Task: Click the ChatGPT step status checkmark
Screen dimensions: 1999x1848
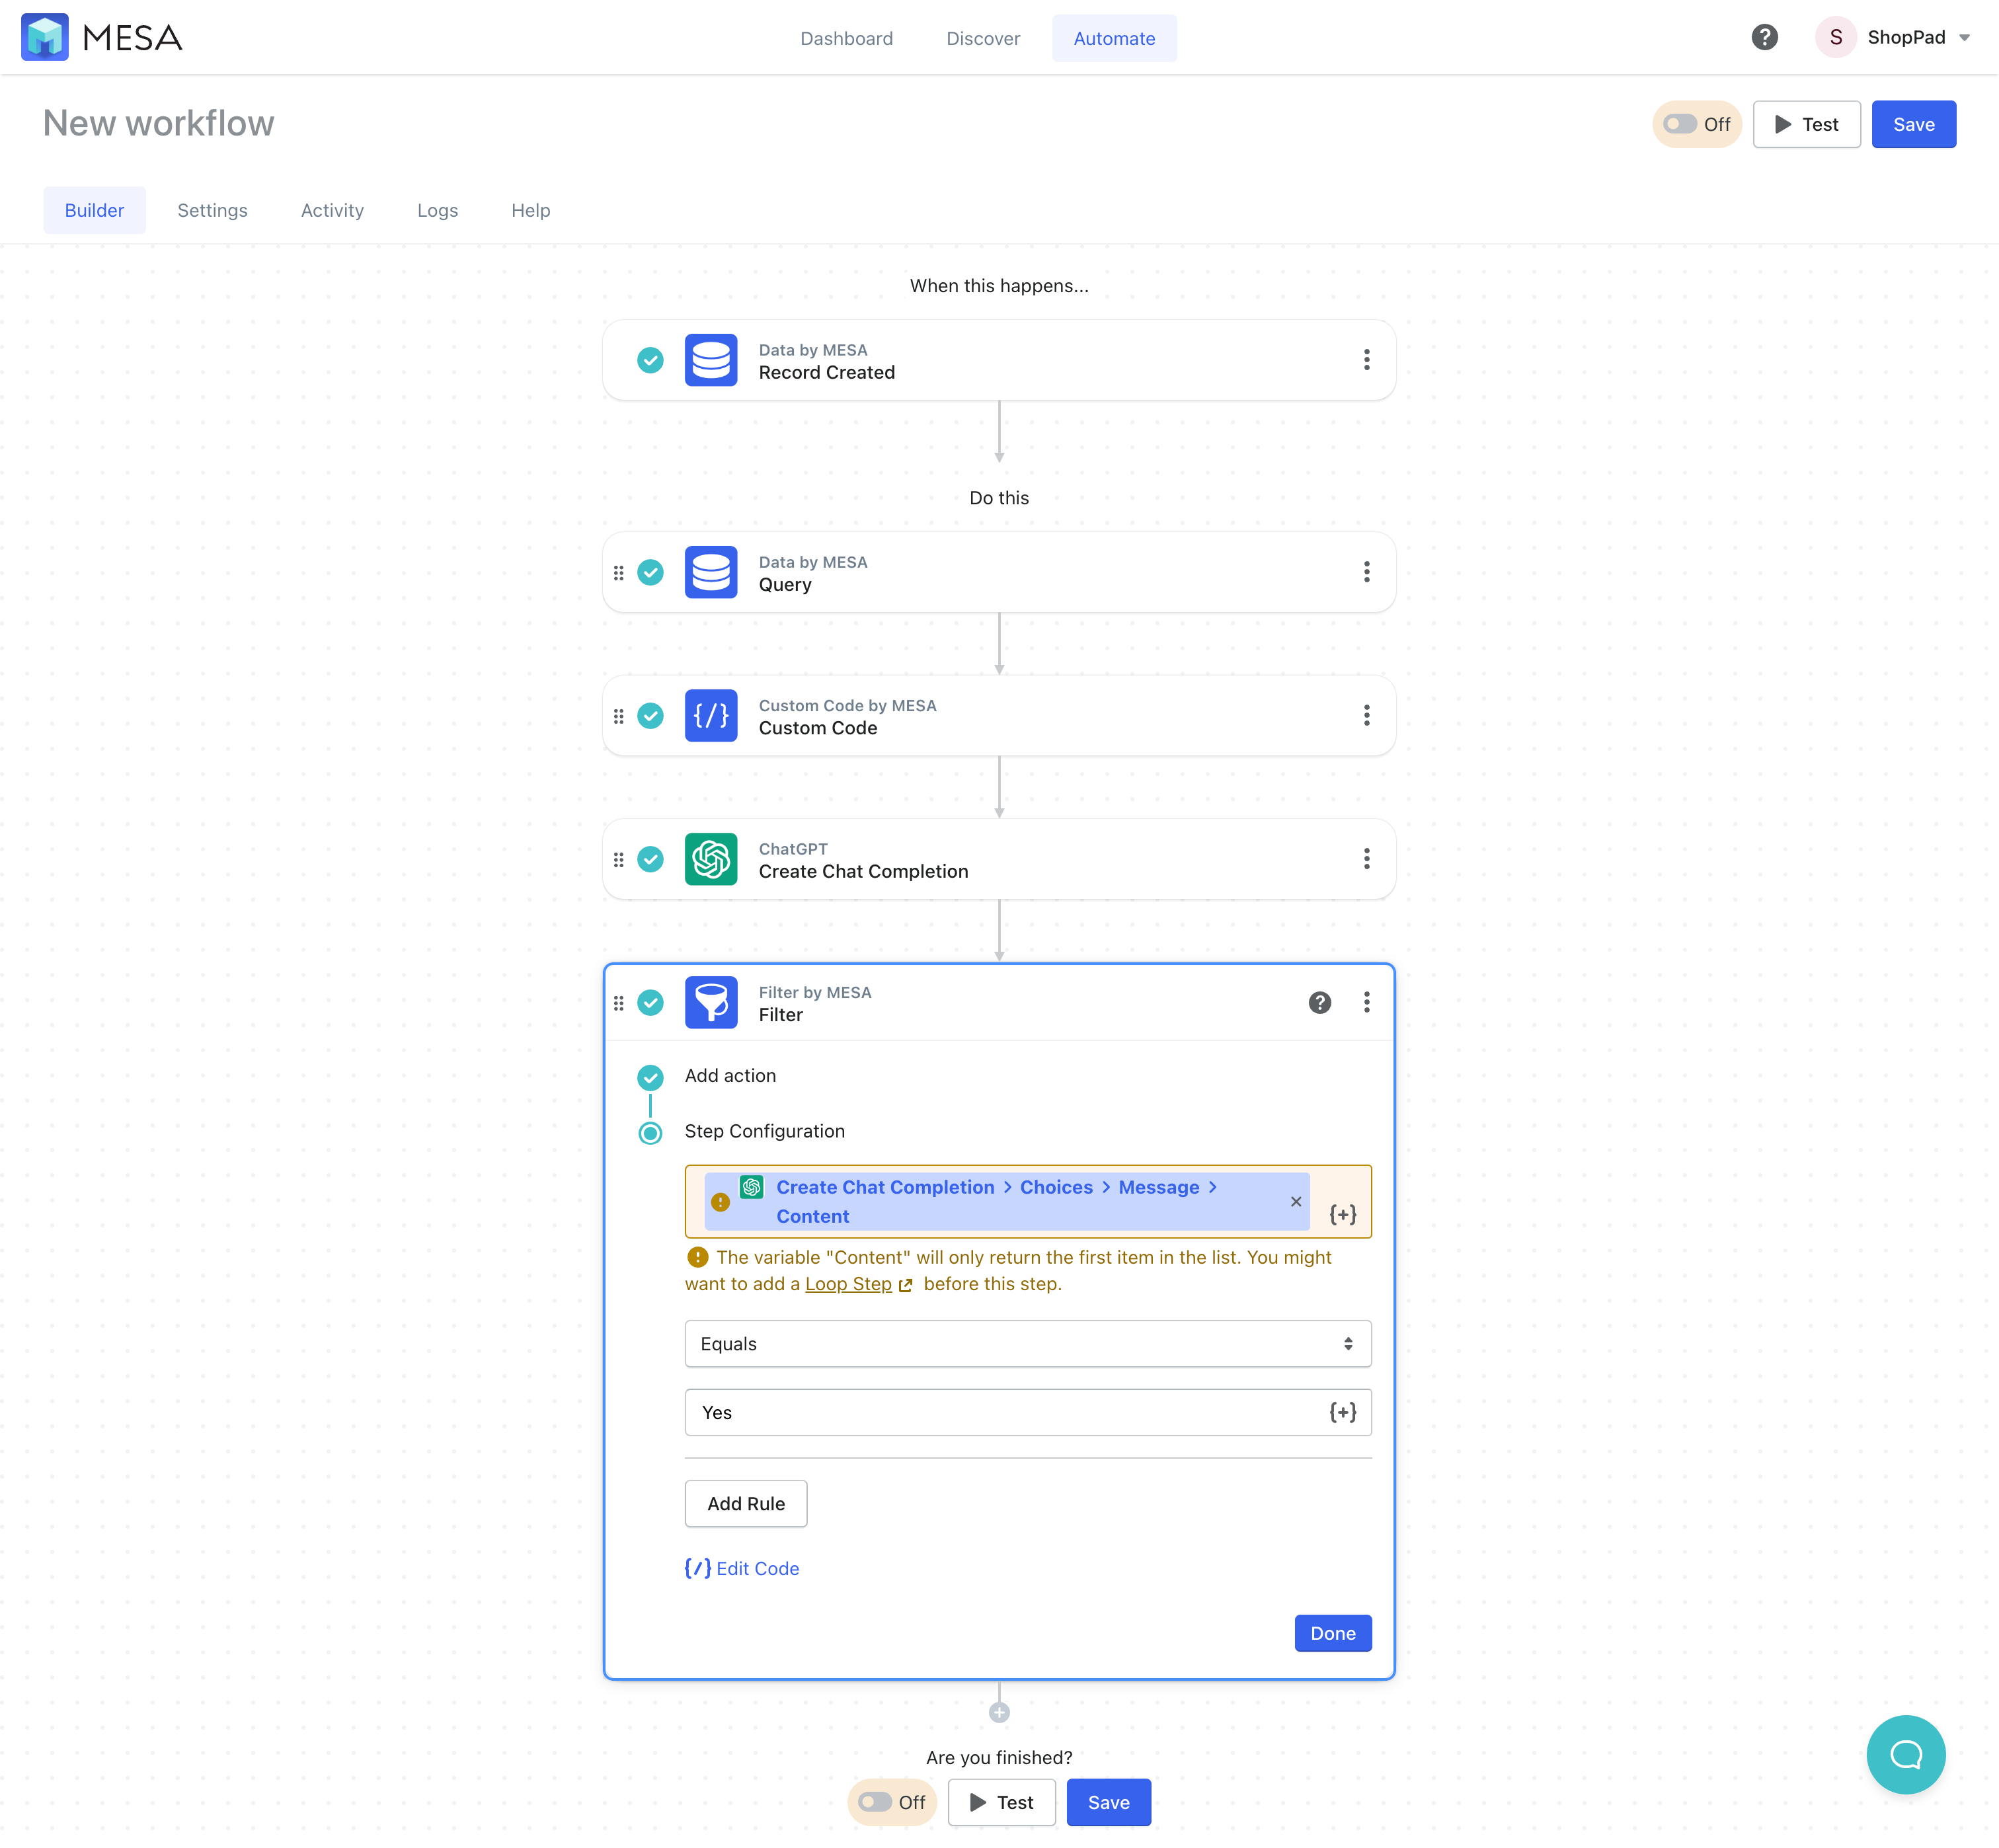Action: pyautogui.click(x=650, y=859)
